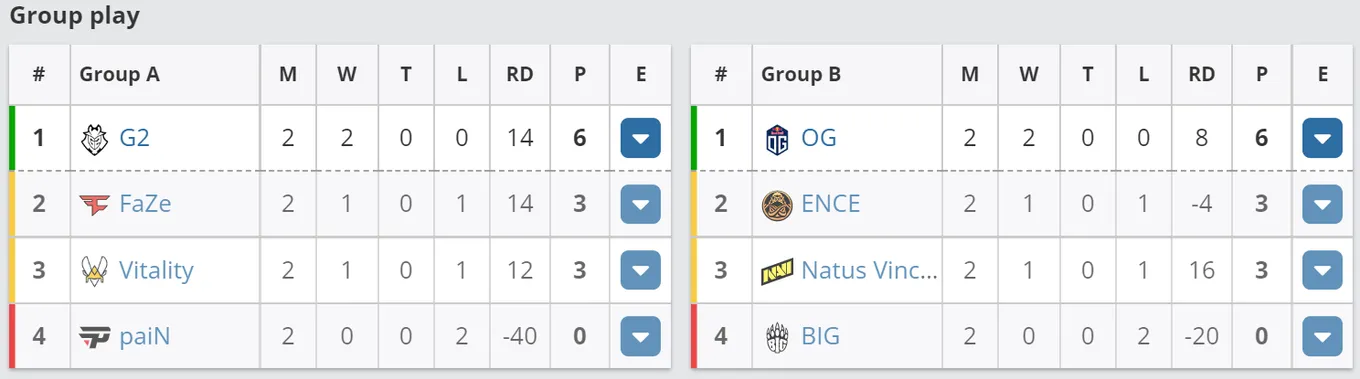The image size is (1360, 379).
Task: Click the OG team logo icon
Action: point(777,138)
